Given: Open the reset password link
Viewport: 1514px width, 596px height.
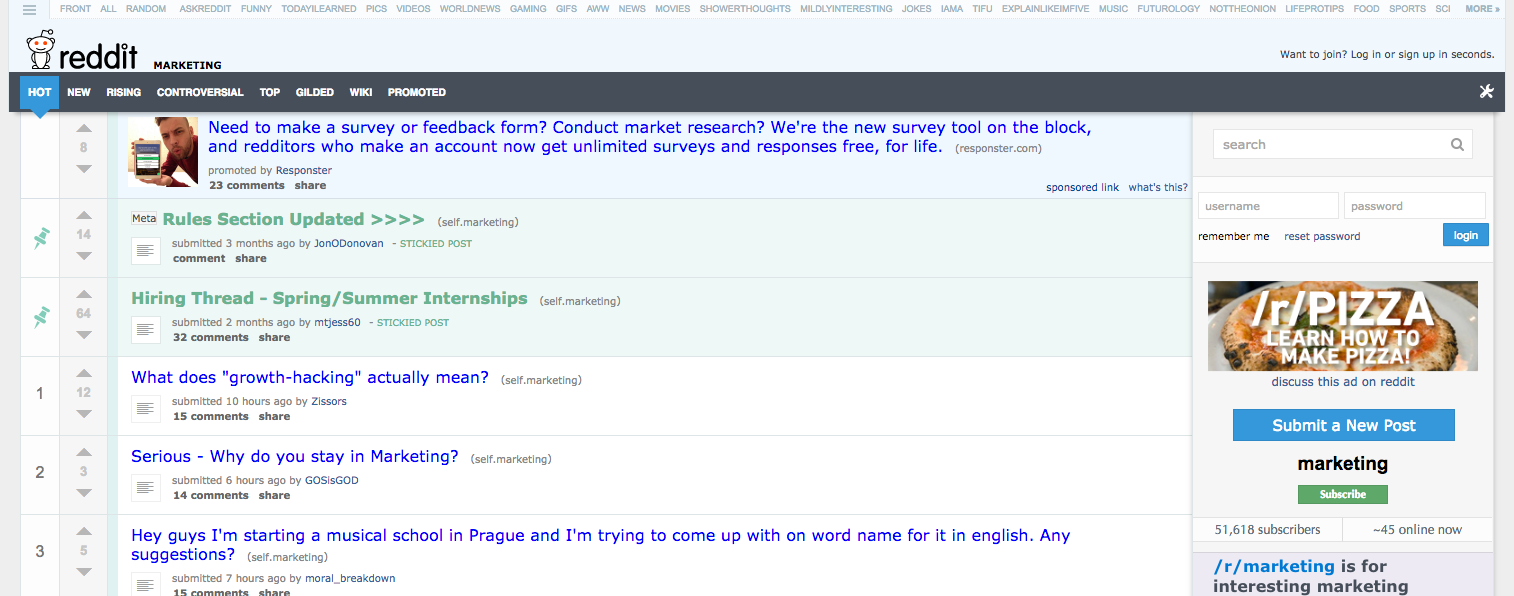Looking at the screenshot, I should tap(1322, 237).
